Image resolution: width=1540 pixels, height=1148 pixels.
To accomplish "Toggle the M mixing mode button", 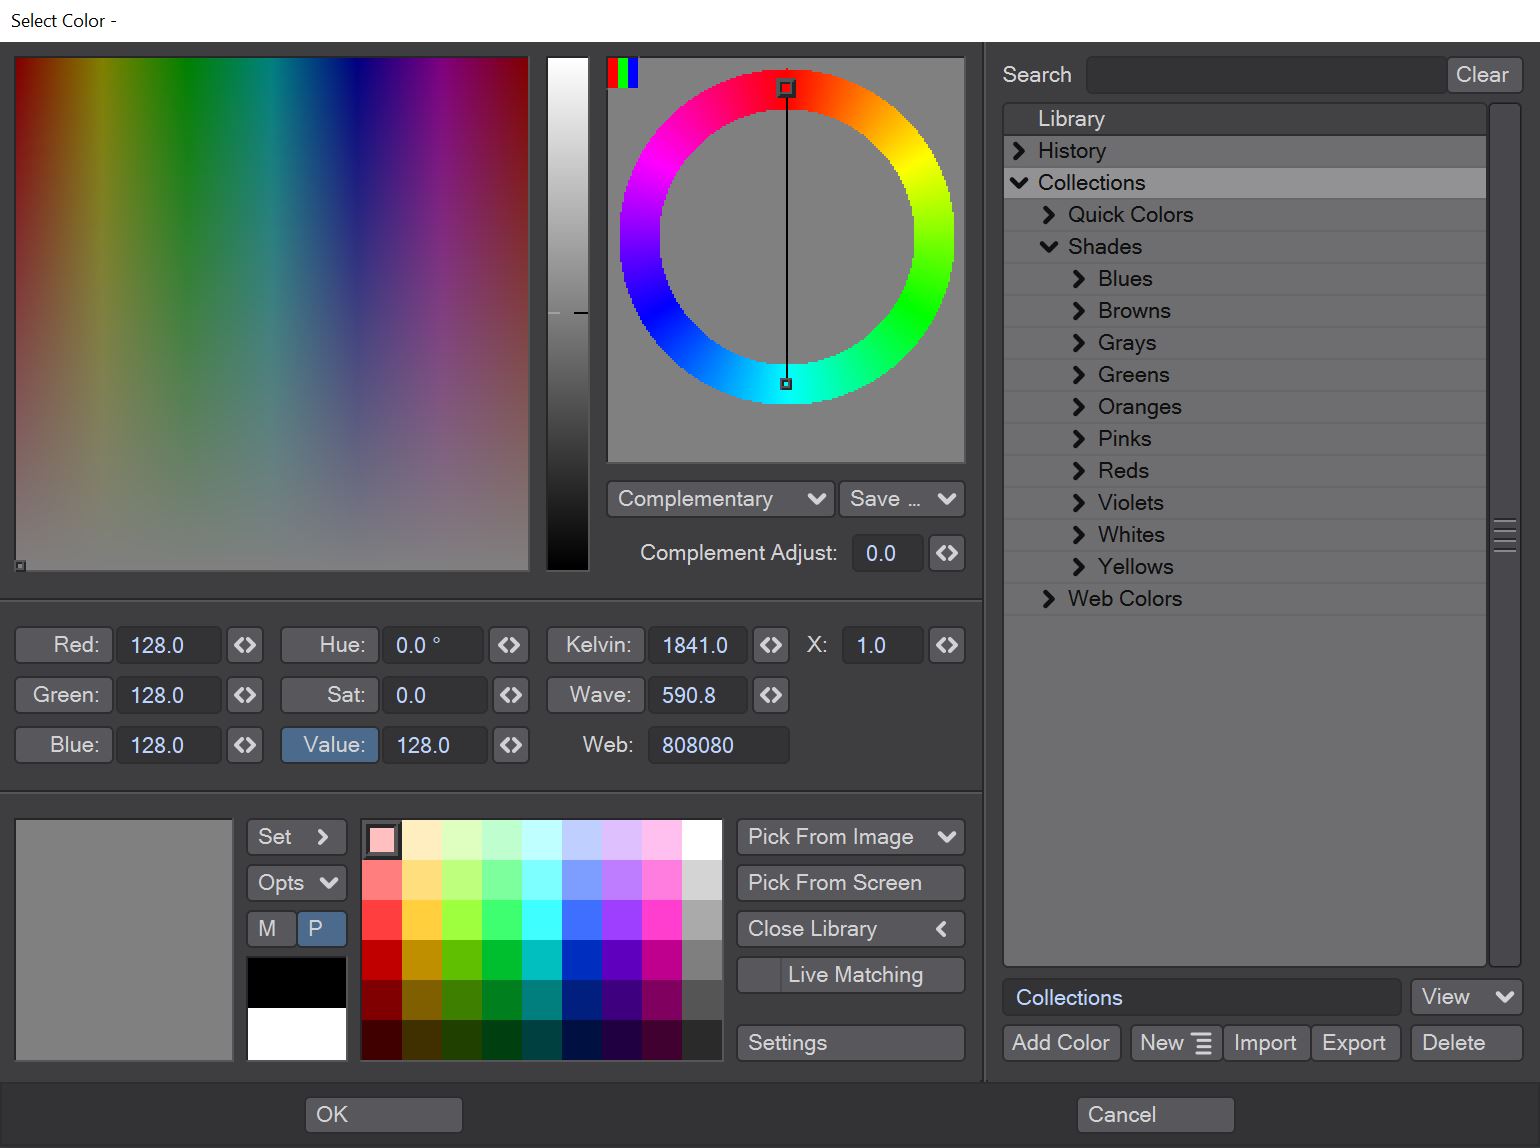I will point(271,928).
